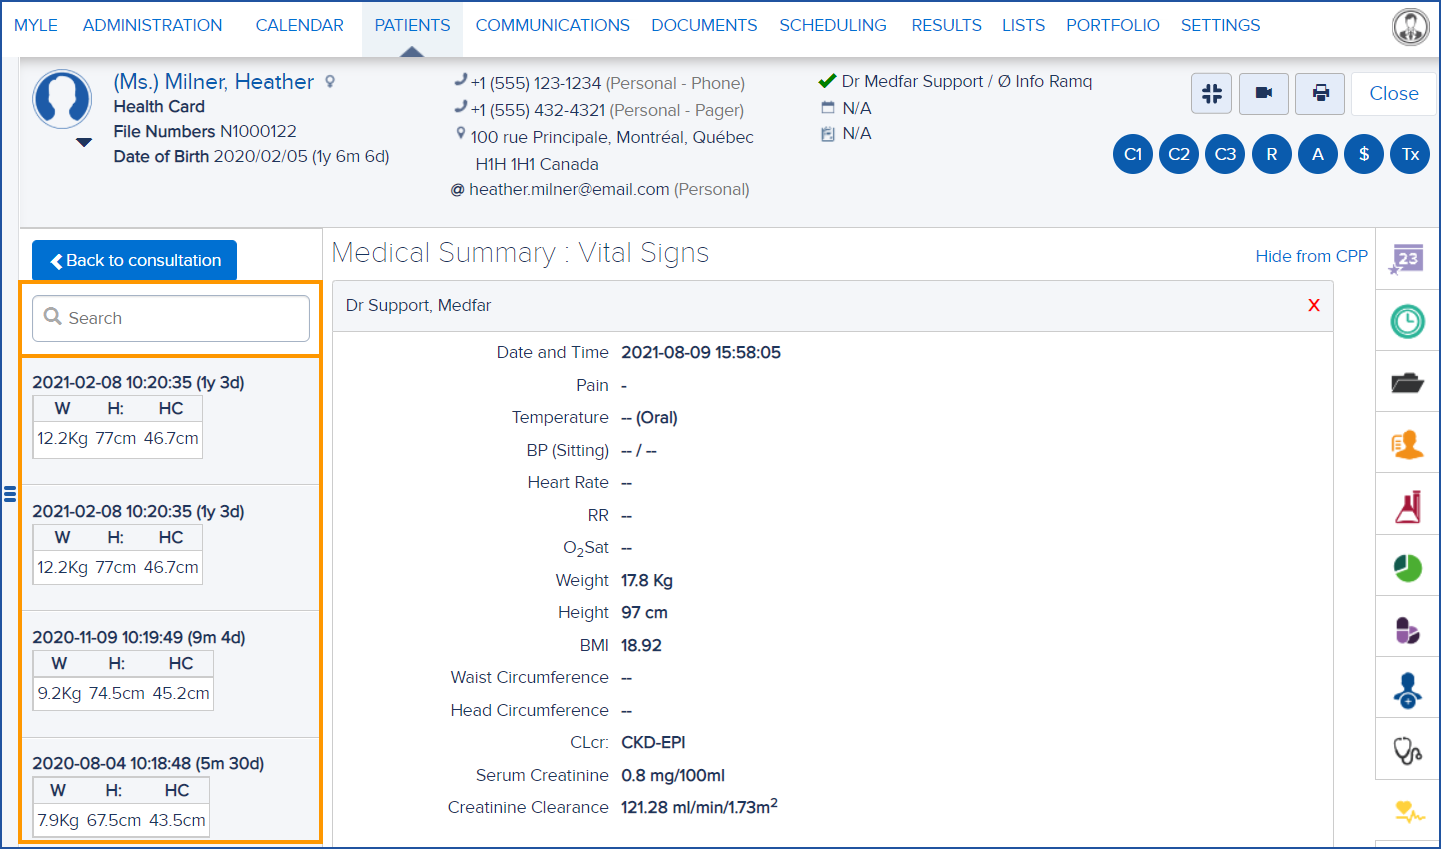
Task: Open the medication pills icon in sidebar
Action: click(1407, 630)
